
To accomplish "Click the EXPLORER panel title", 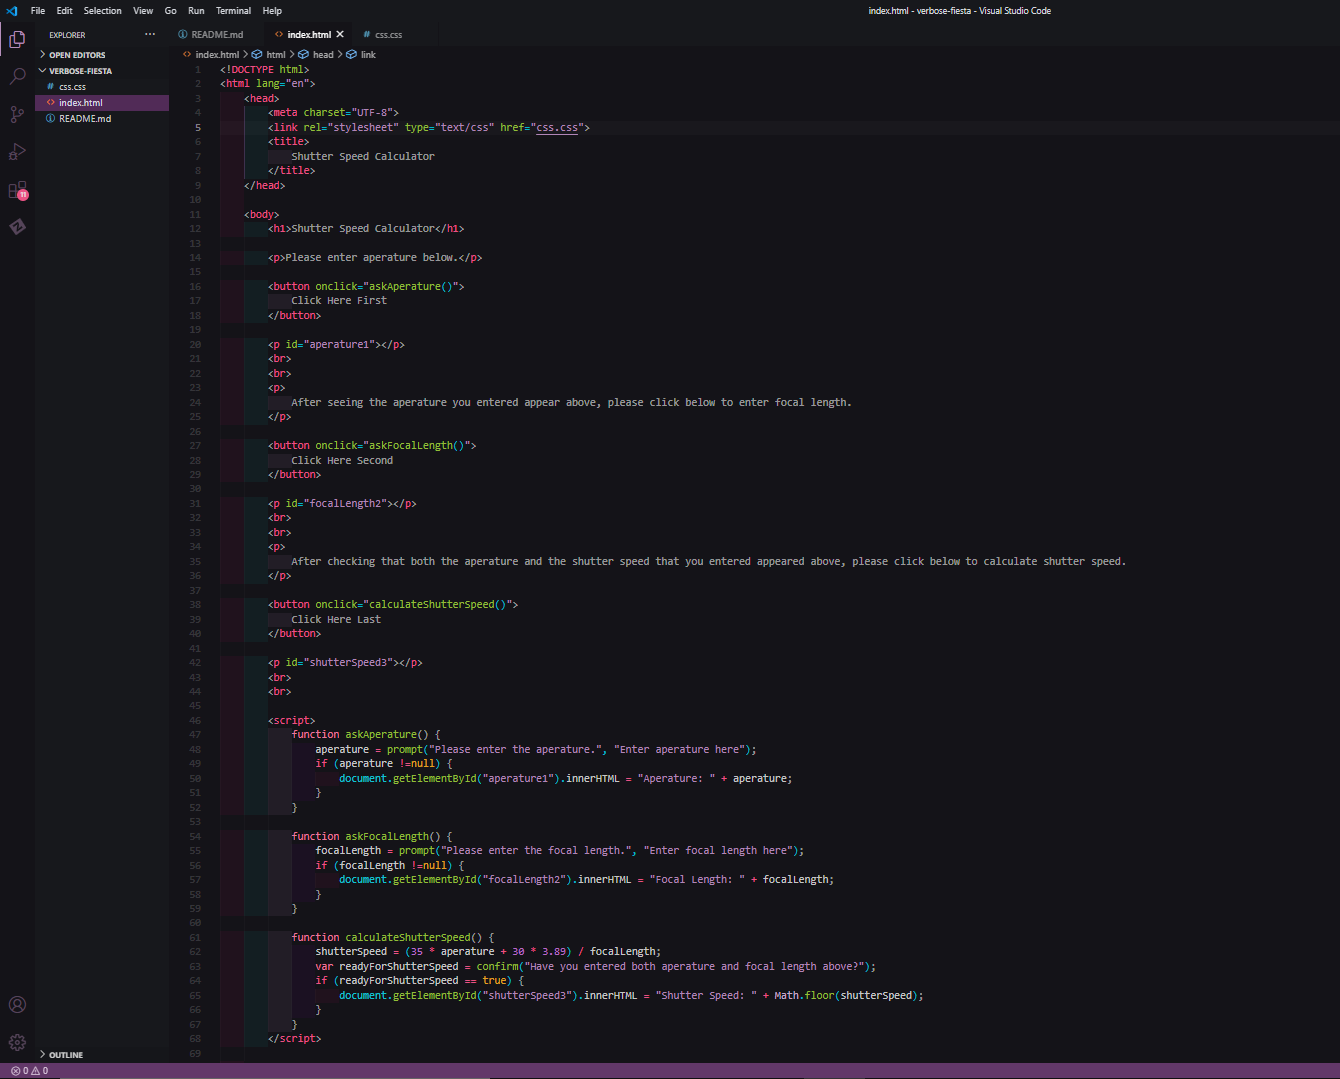I will click(67, 35).
